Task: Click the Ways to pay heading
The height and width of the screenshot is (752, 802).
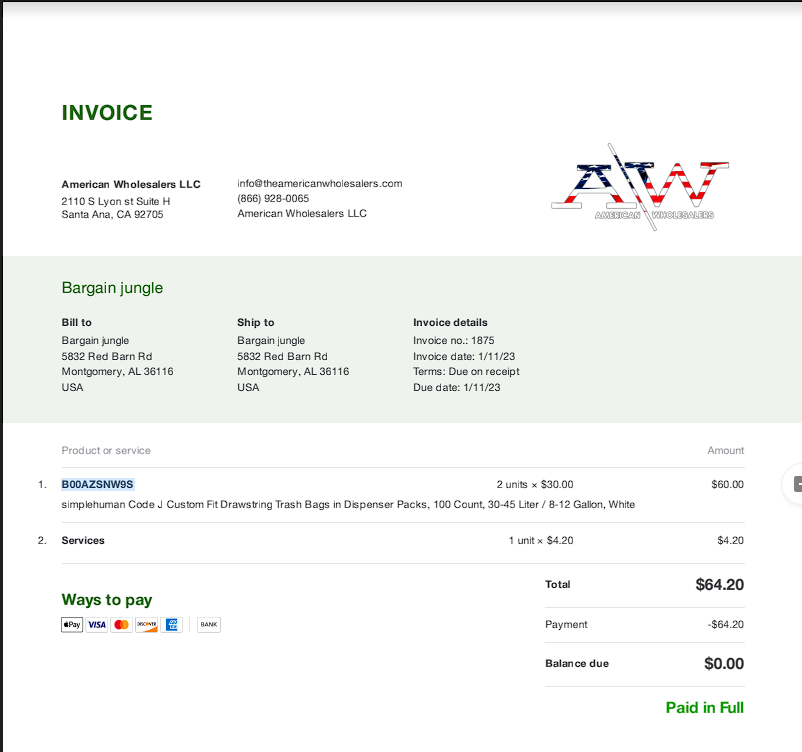Action: pos(107,600)
